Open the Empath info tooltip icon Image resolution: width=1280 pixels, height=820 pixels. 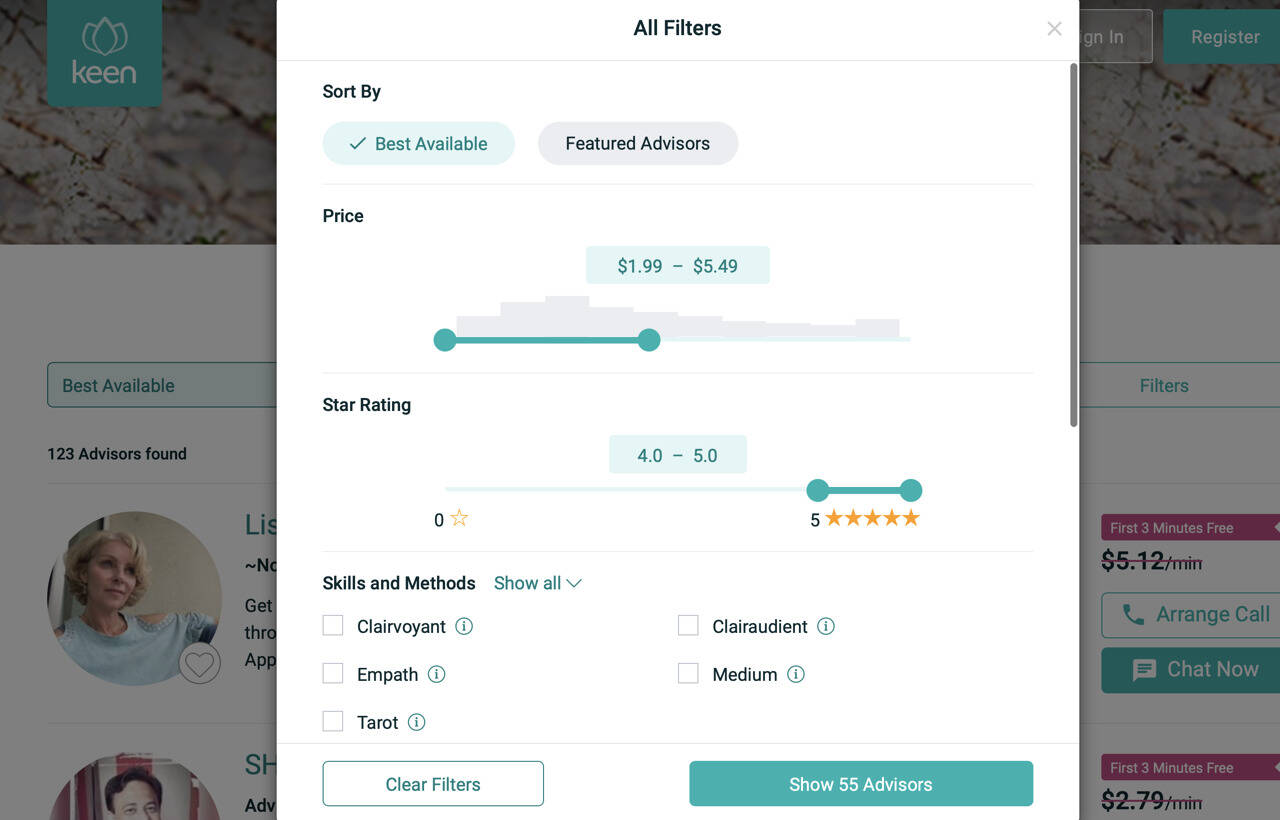point(437,674)
